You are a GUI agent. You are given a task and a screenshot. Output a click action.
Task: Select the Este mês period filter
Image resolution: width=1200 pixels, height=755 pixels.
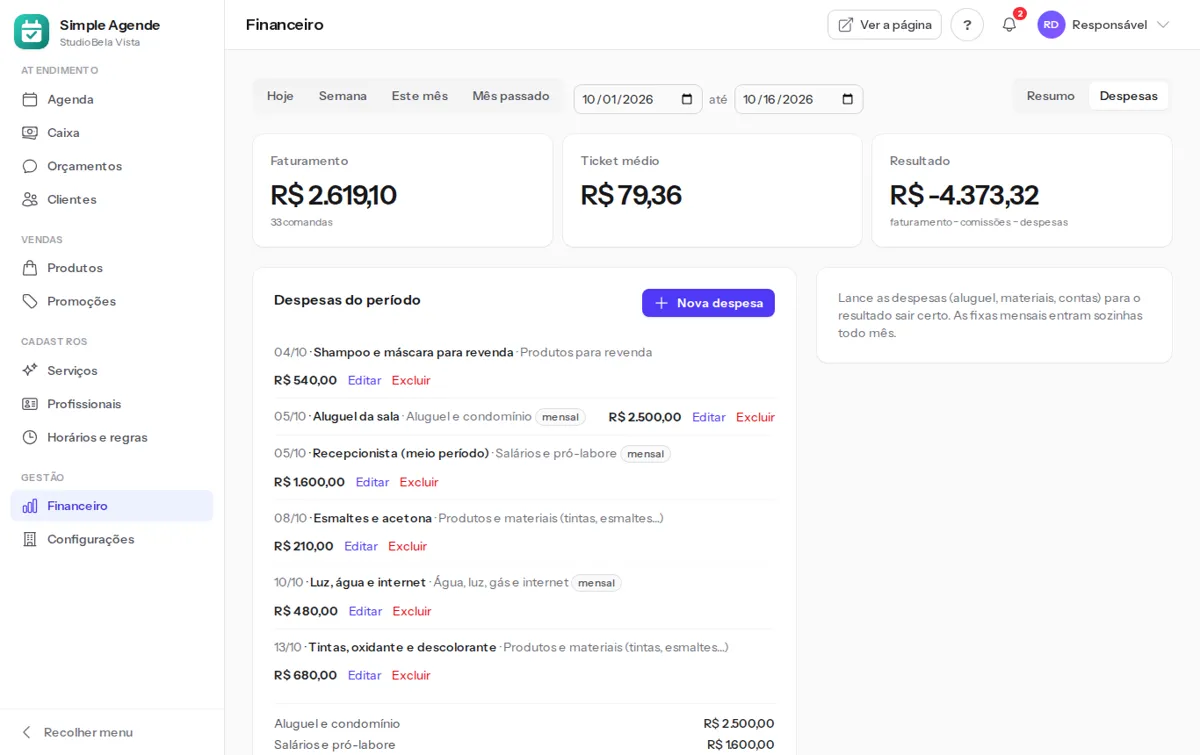tap(420, 96)
